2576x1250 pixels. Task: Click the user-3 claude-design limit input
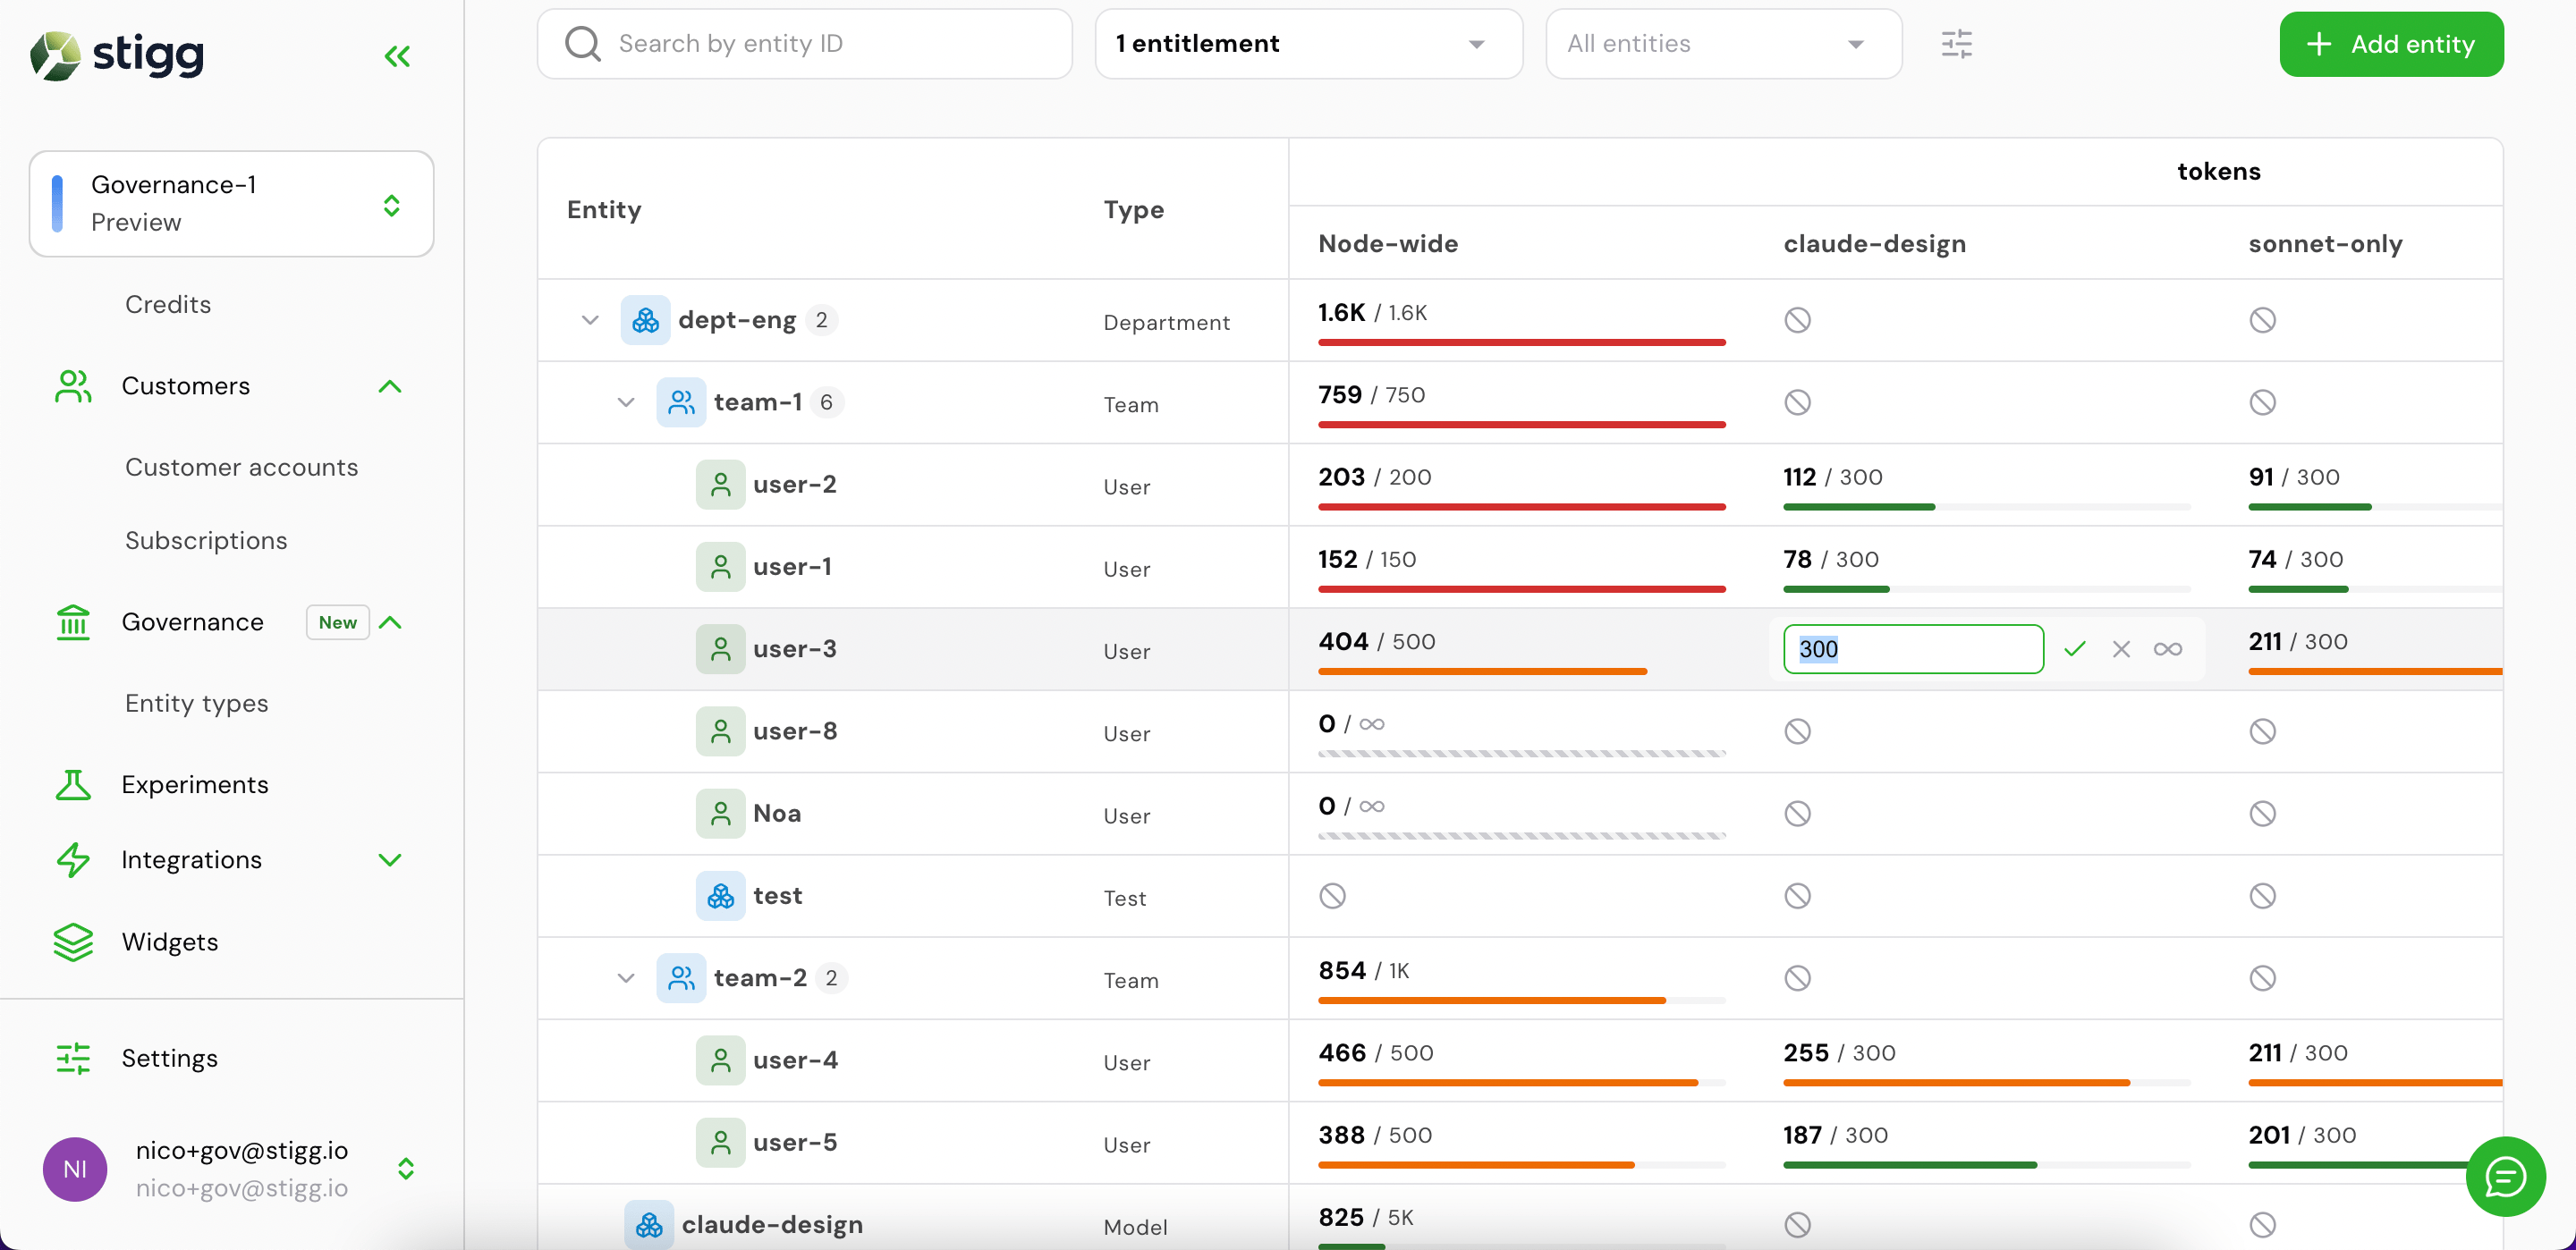[1913, 649]
